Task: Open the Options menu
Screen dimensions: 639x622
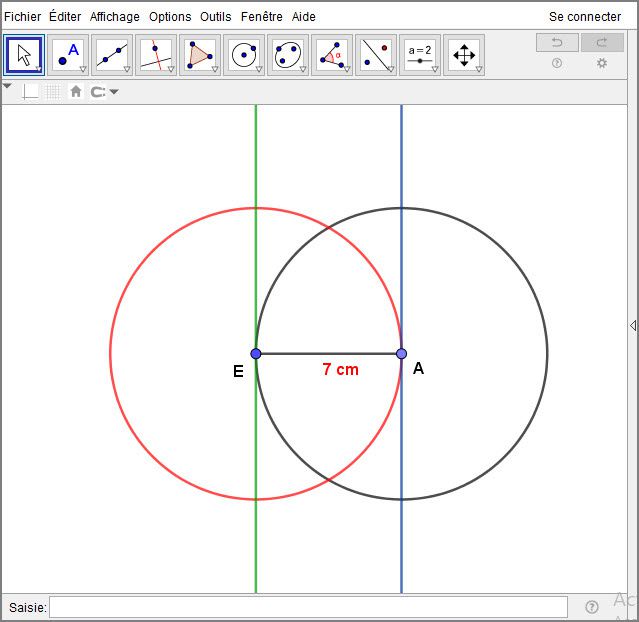Action: (x=170, y=17)
